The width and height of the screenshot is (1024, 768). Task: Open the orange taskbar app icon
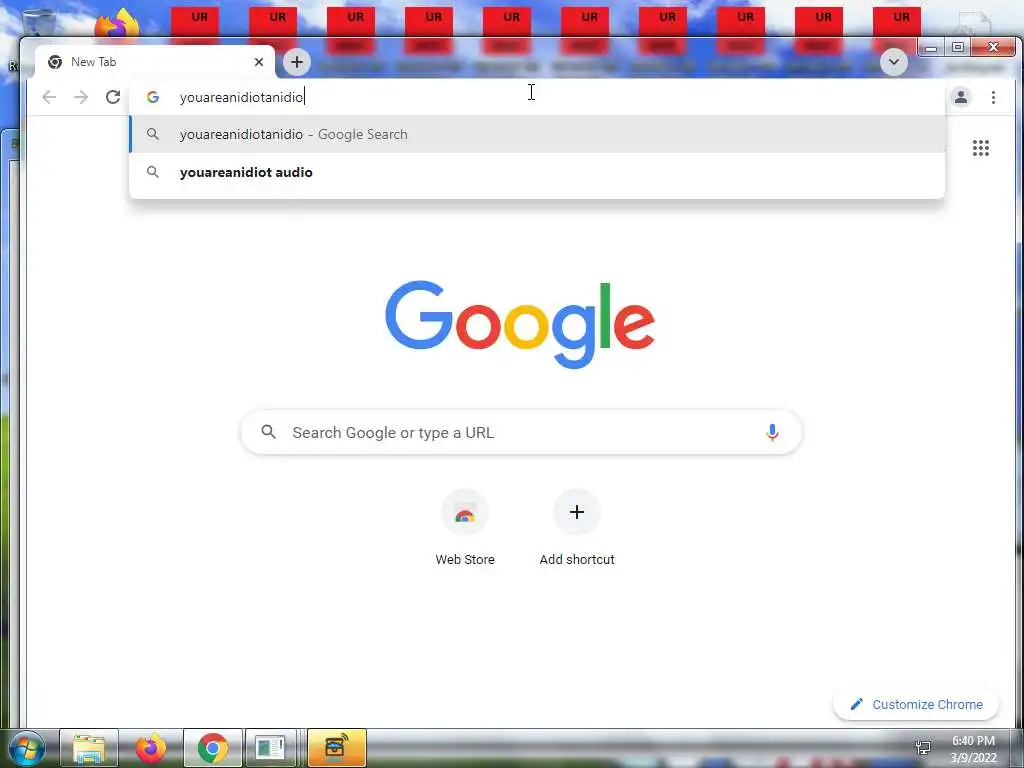pyautogui.click(x=337, y=748)
